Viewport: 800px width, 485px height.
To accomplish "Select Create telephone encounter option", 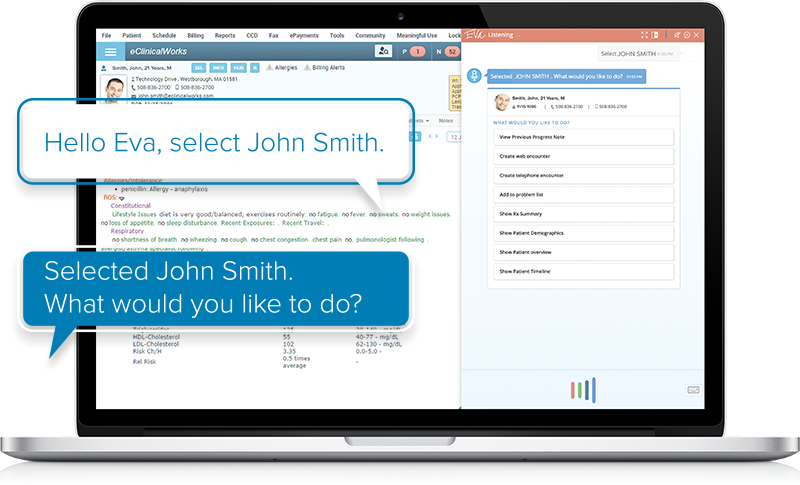I will pyautogui.click(x=583, y=175).
